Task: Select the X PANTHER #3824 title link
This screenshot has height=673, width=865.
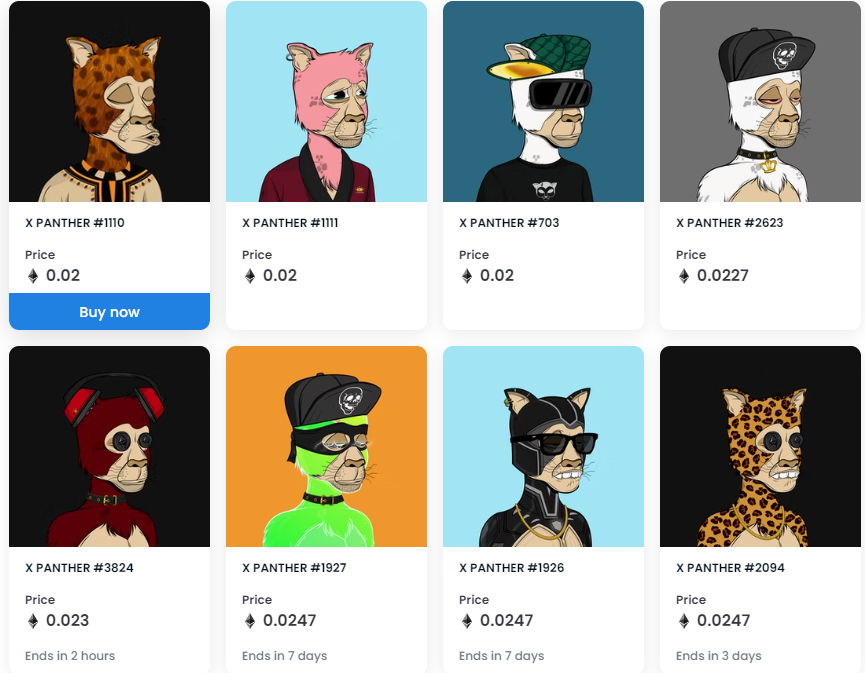Action: pos(79,568)
